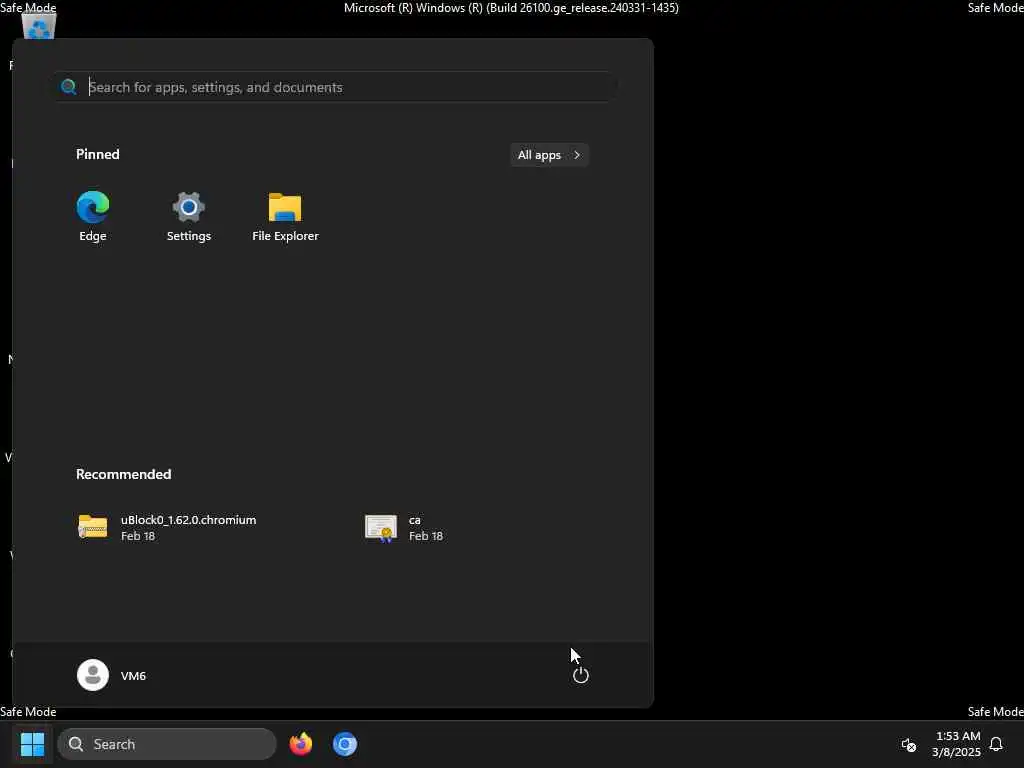Open the recommended ca certificate file
The height and width of the screenshot is (768, 1024).
pyautogui.click(x=404, y=527)
